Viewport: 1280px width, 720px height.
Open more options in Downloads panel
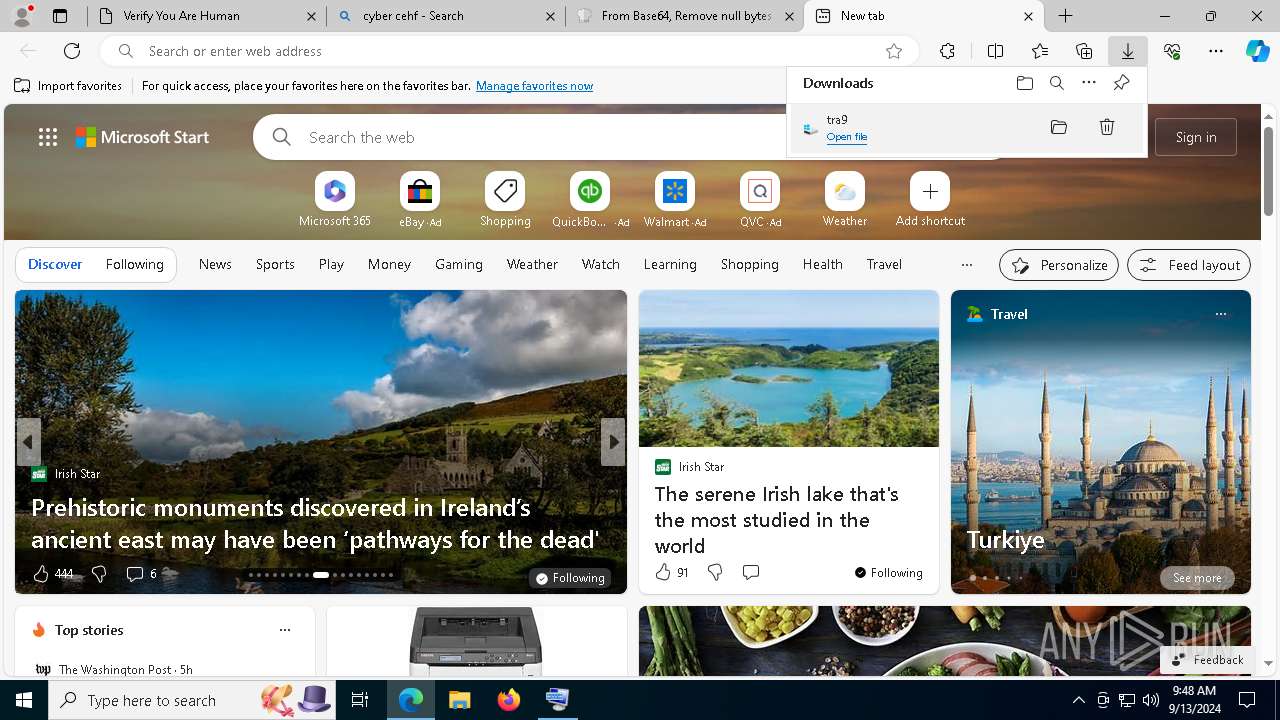tap(1089, 83)
